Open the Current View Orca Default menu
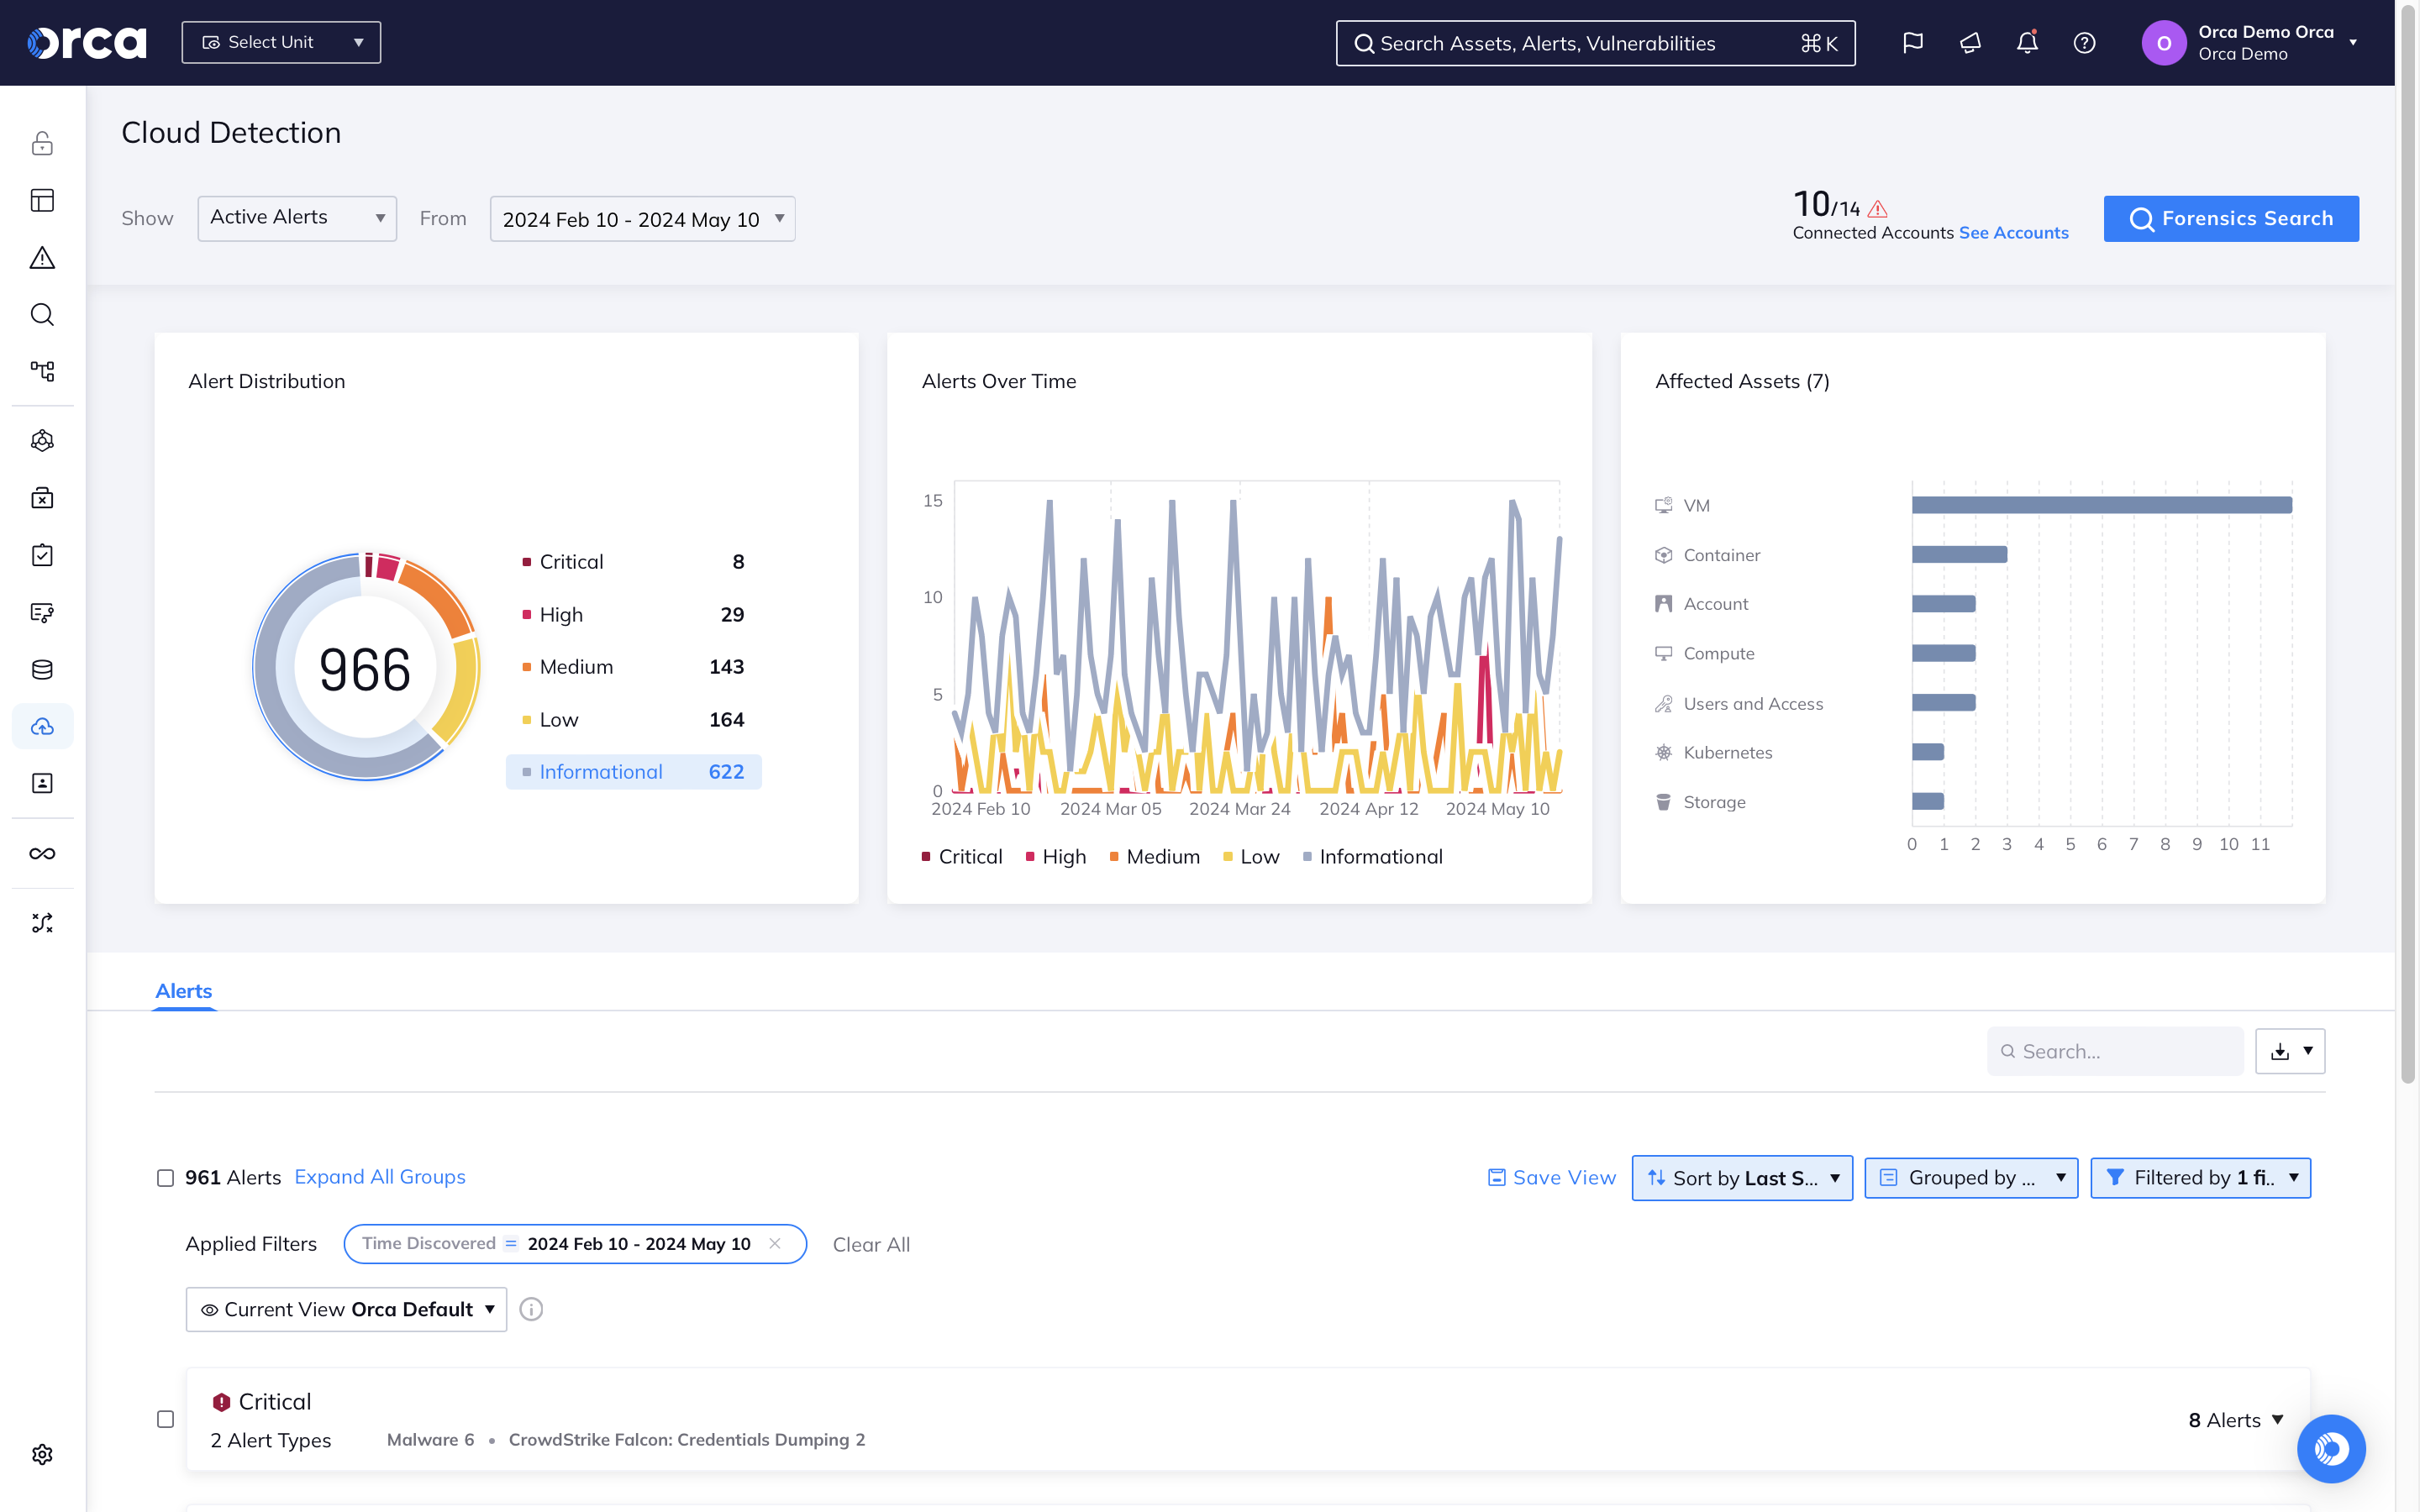Image resolution: width=2420 pixels, height=1512 pixels. pyautogui.click(x=345, y=1309)
